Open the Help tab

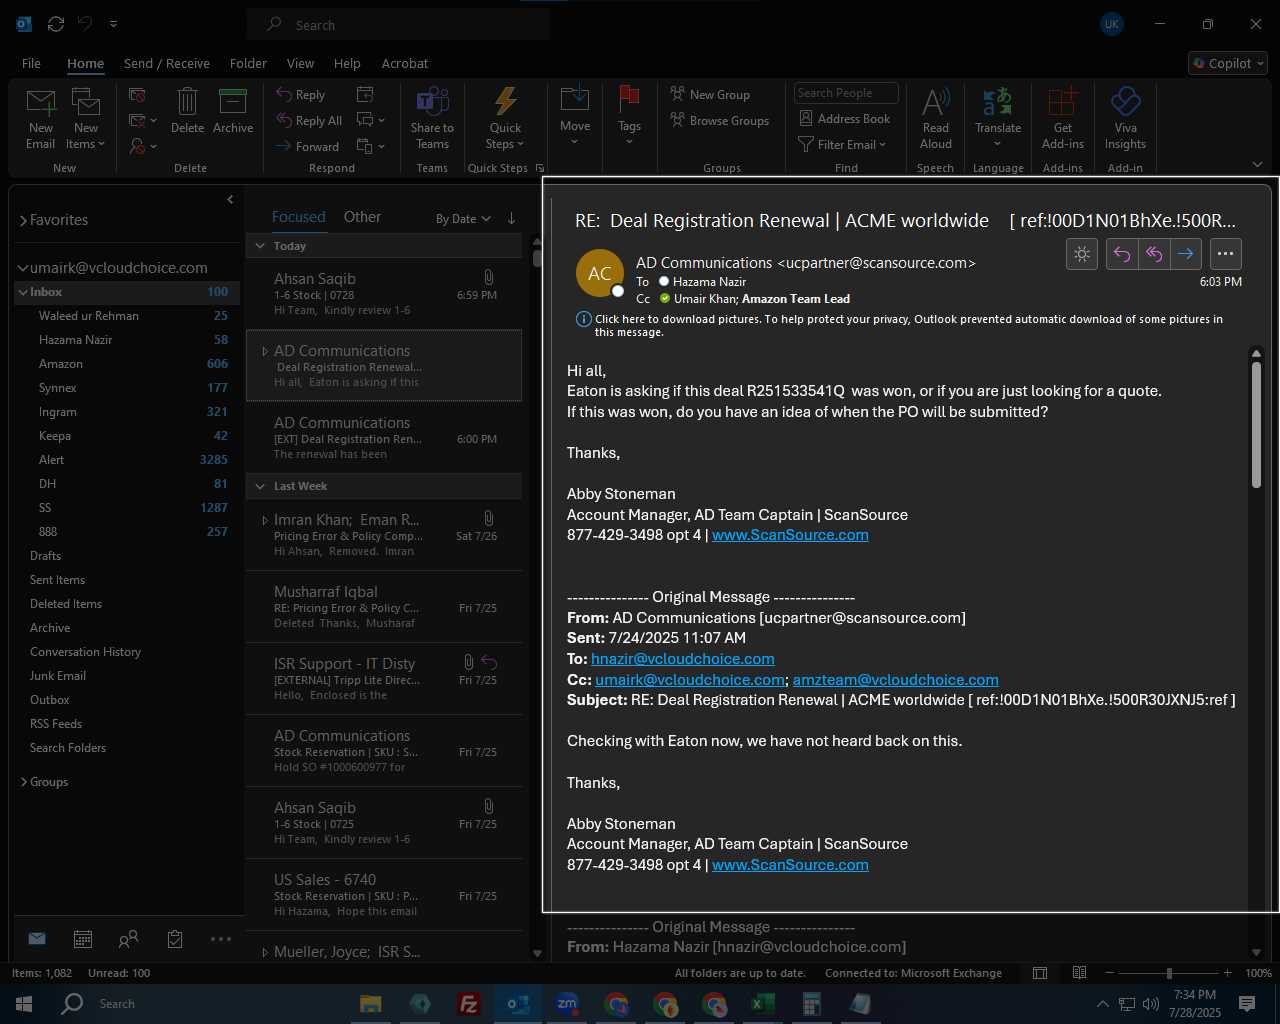tap(347, 63)
